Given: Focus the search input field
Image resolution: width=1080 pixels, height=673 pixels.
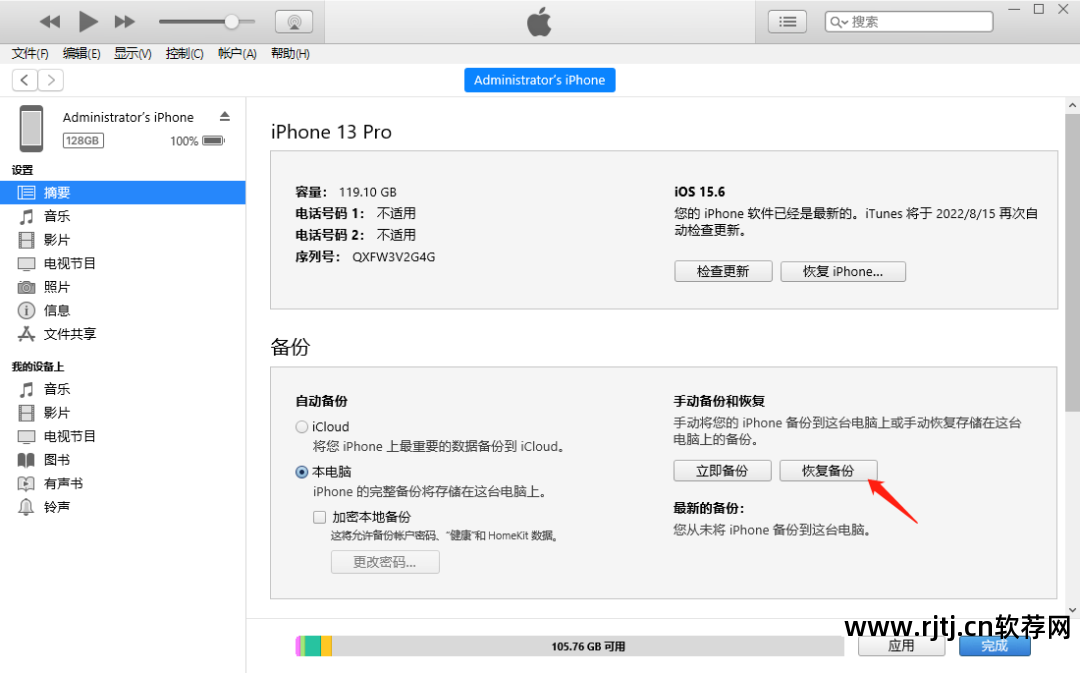Looking at the screenshot, I should 908,22.
